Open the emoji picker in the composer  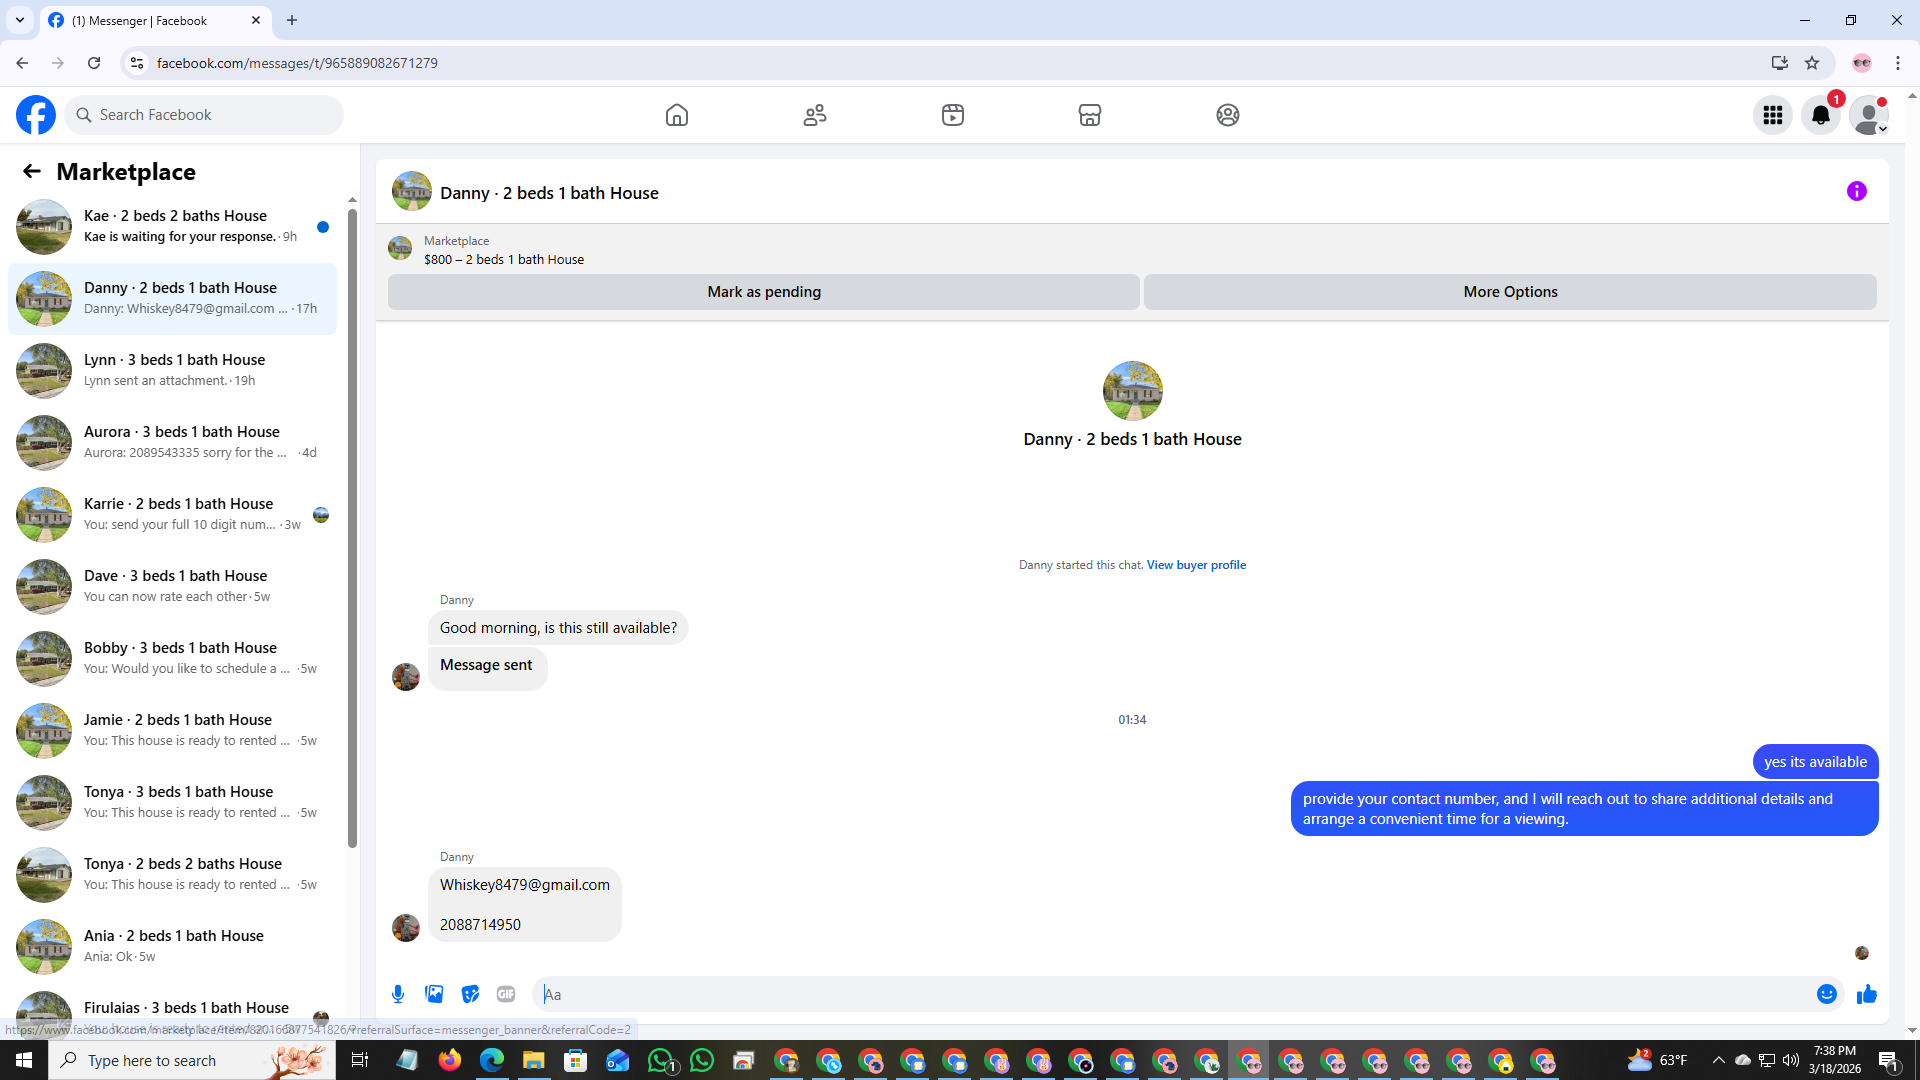coord(1826,994)
